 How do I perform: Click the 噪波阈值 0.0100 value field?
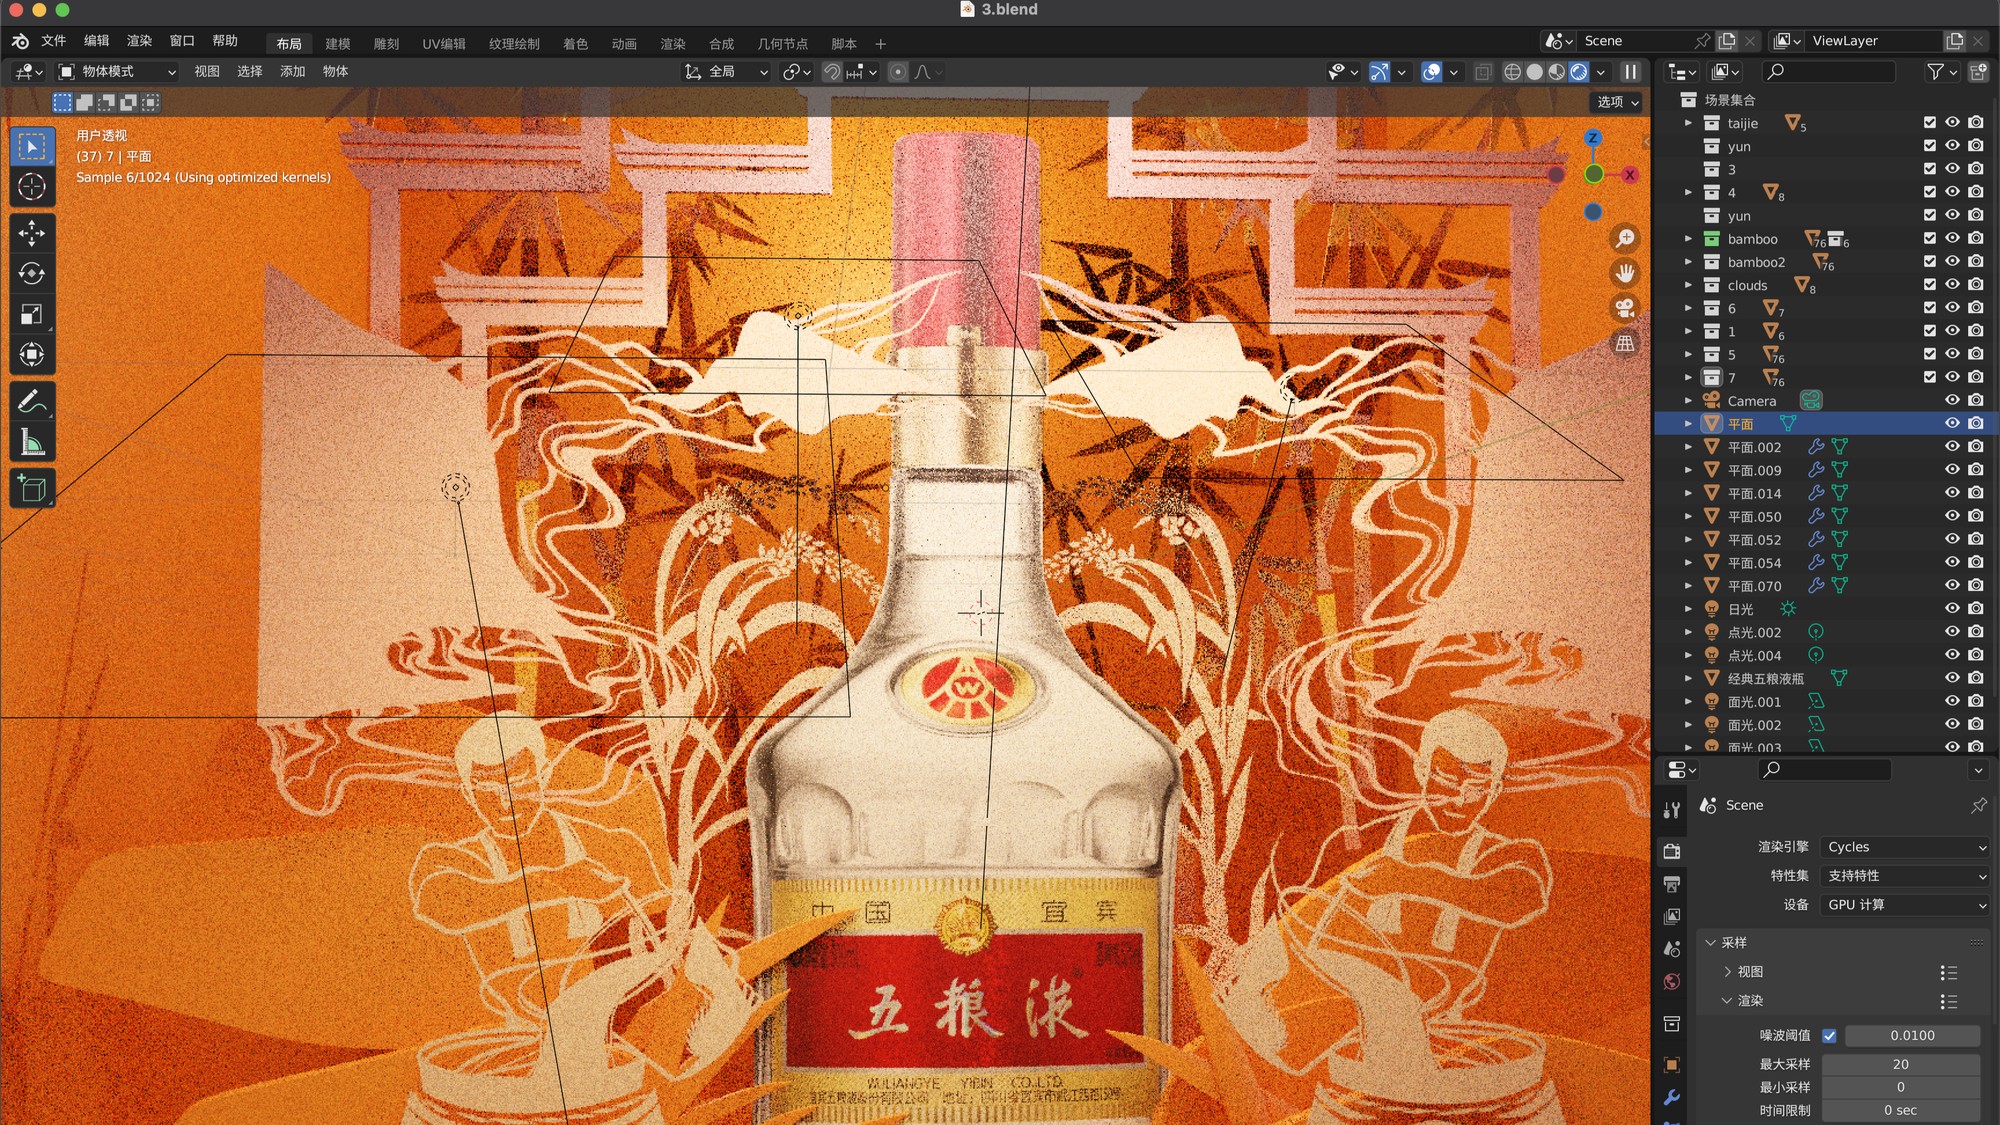(1912, 1036)
